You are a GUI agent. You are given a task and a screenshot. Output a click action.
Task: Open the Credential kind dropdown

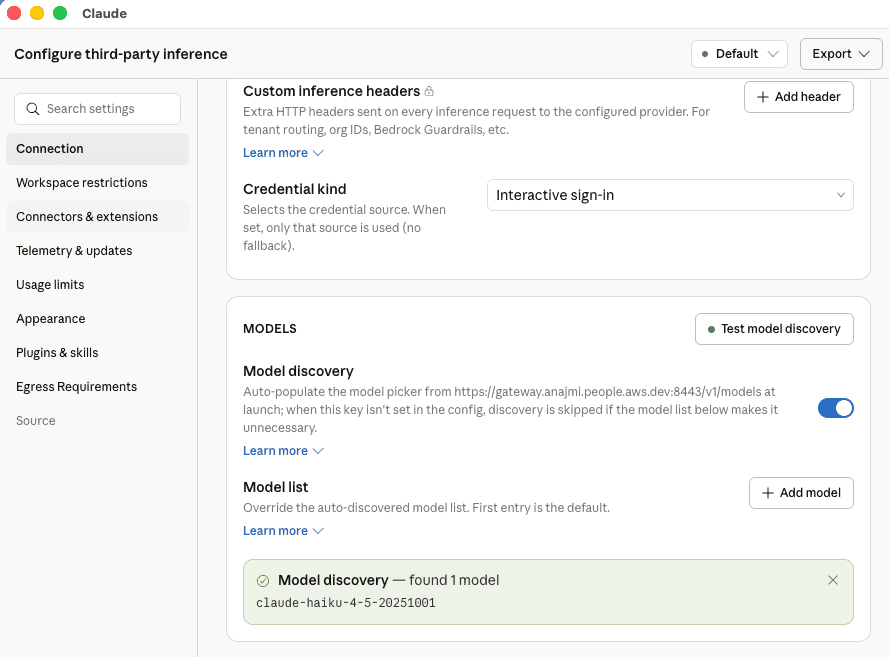click(670, 195)
